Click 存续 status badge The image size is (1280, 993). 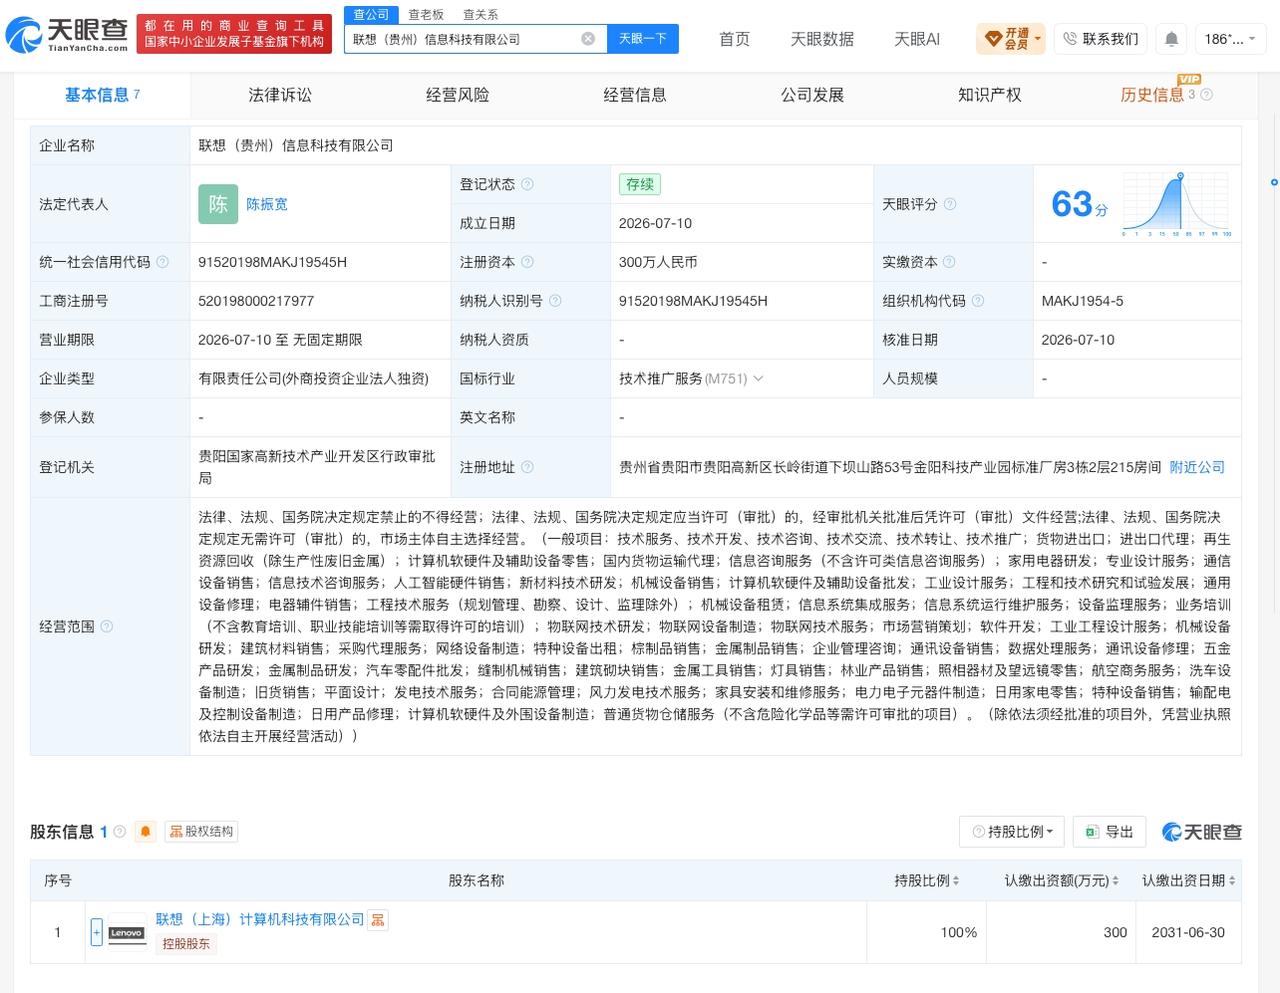[640, 184]
